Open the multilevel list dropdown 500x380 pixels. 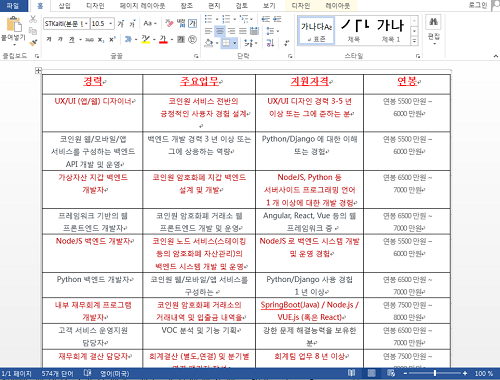click(x=252, y=19)
